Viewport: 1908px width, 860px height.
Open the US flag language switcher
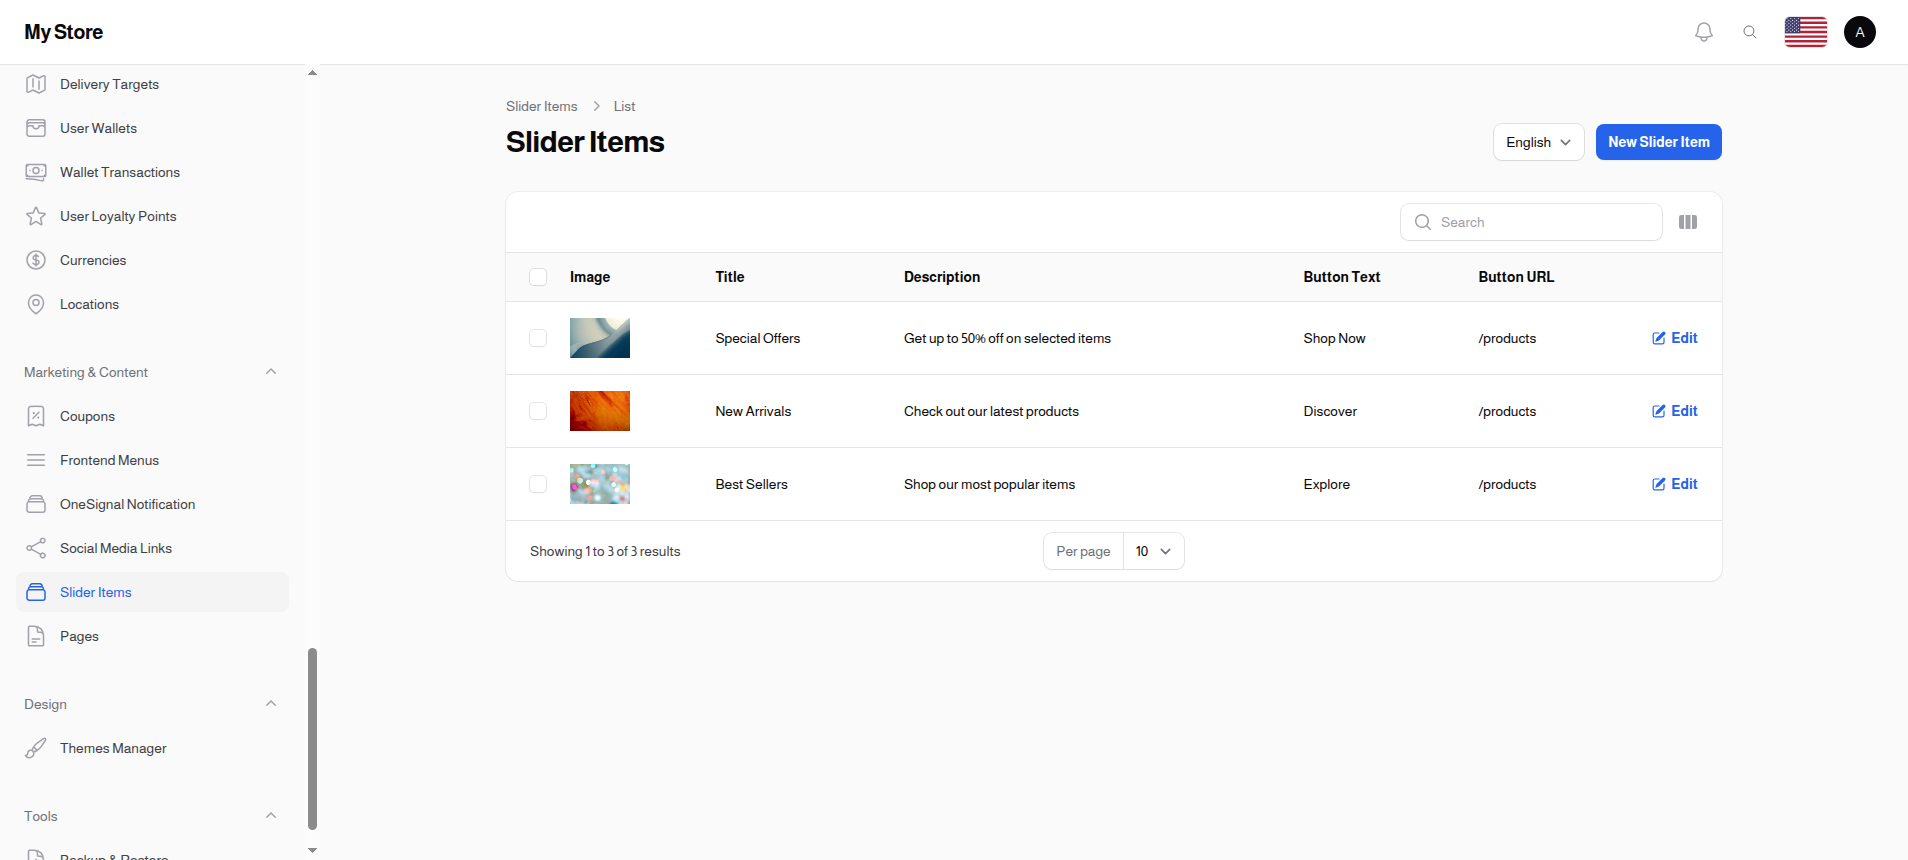coord(1806,32)
